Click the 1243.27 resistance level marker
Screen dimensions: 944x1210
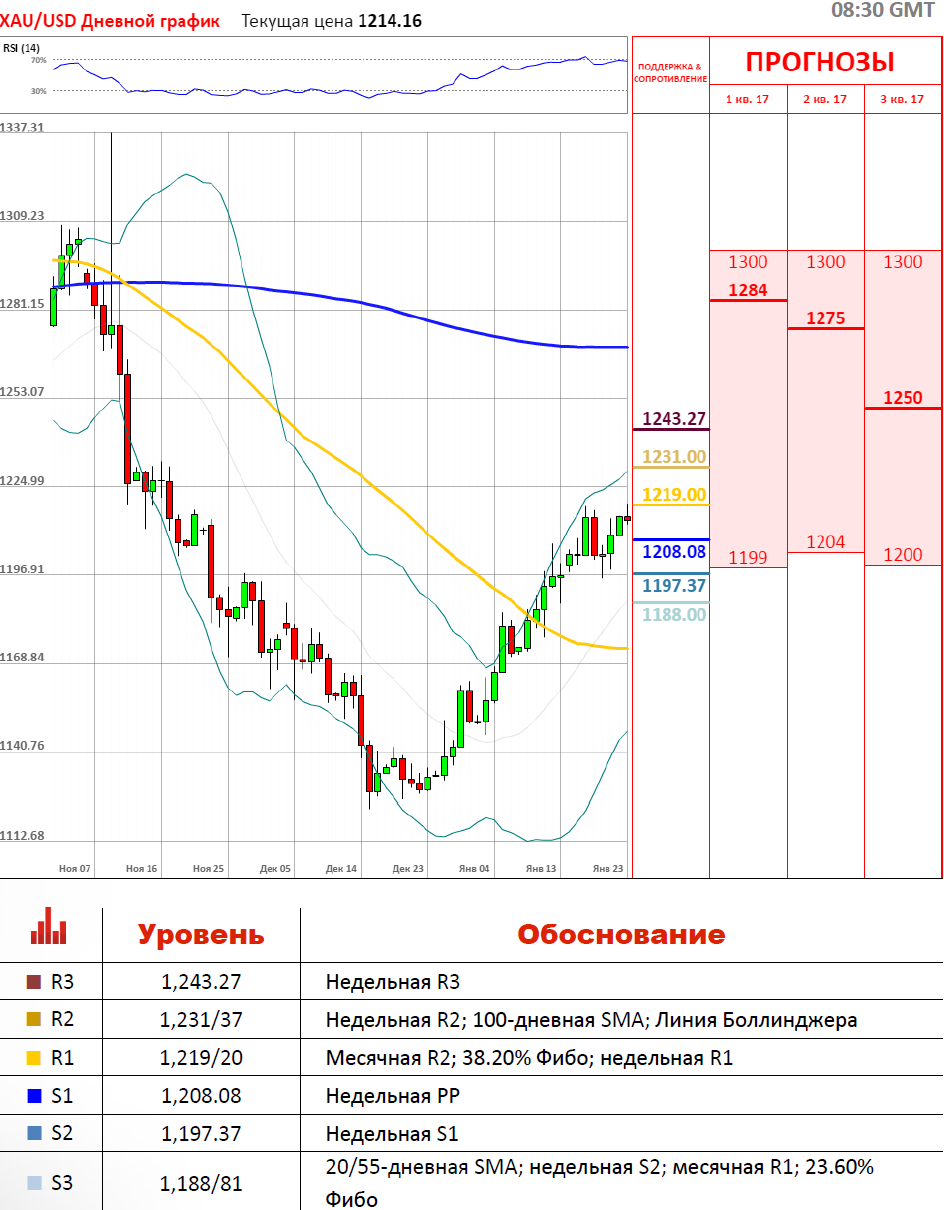[x=674, y=418]
